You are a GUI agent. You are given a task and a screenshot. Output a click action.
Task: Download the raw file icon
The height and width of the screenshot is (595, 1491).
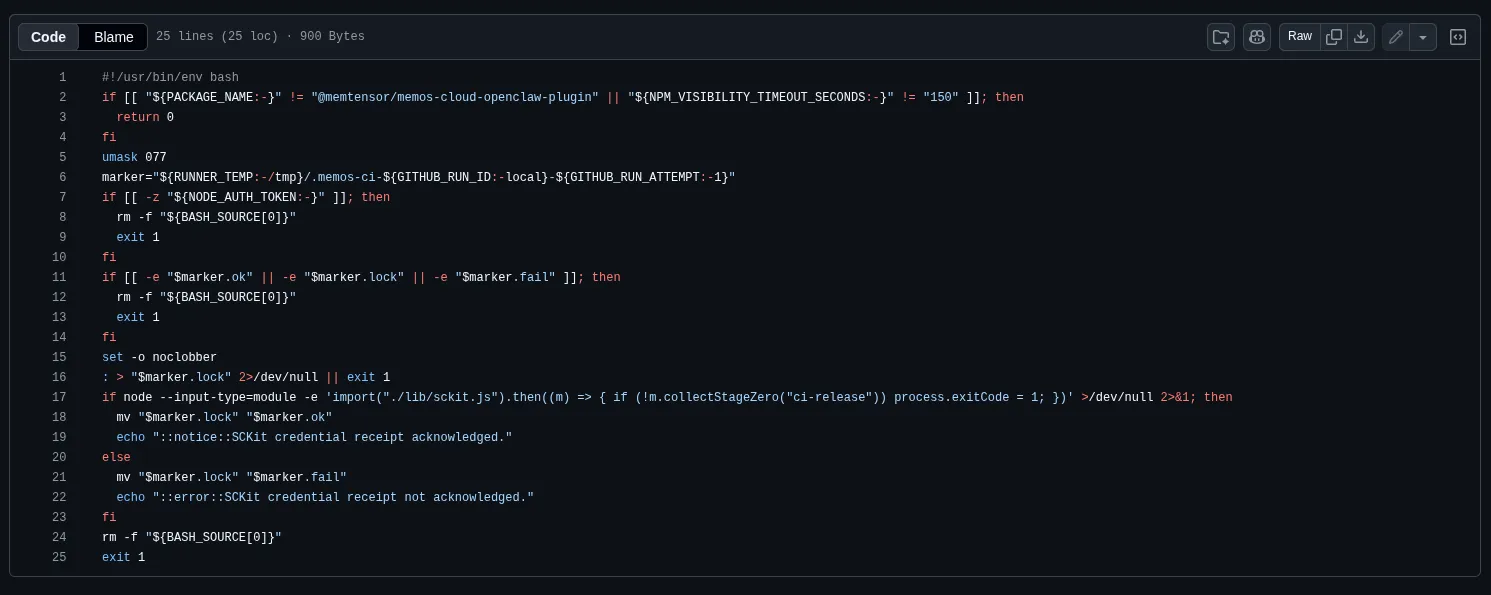click(x=1361, y=37)
